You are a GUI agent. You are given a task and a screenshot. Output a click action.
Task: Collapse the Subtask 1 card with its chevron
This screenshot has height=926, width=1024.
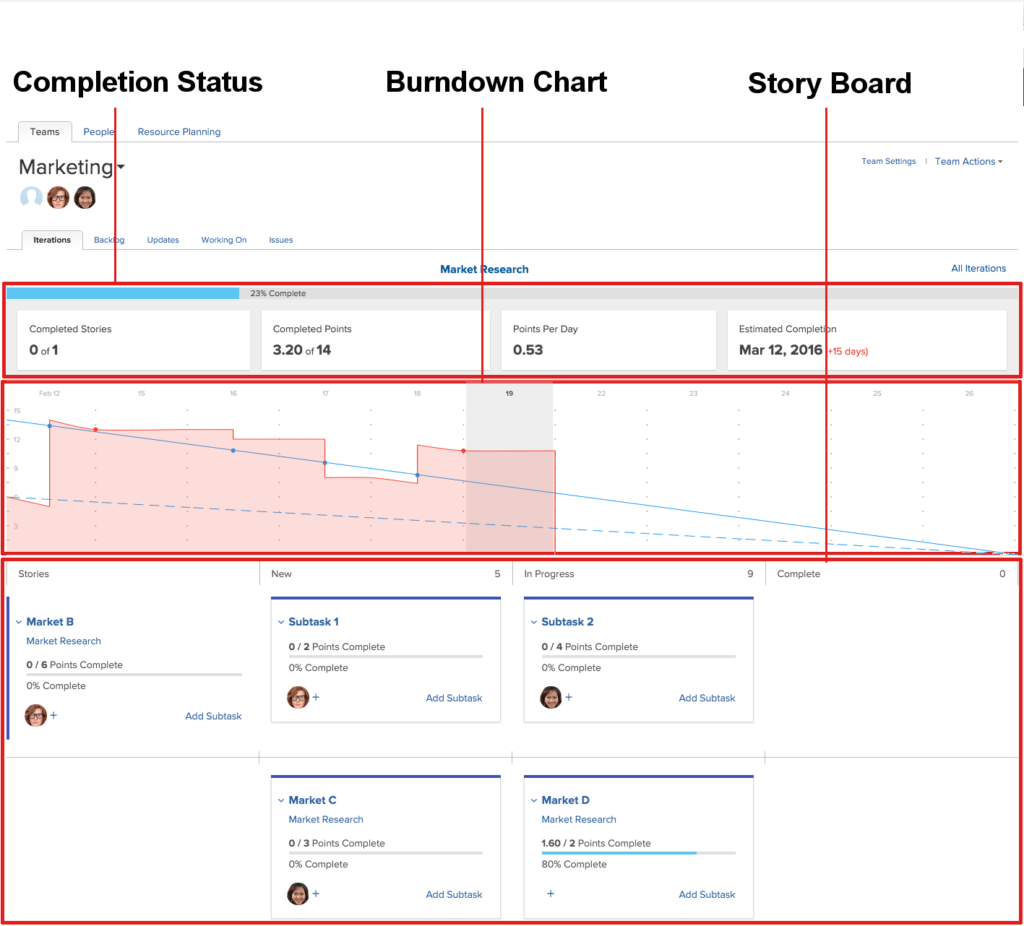[x=283, y=621]
